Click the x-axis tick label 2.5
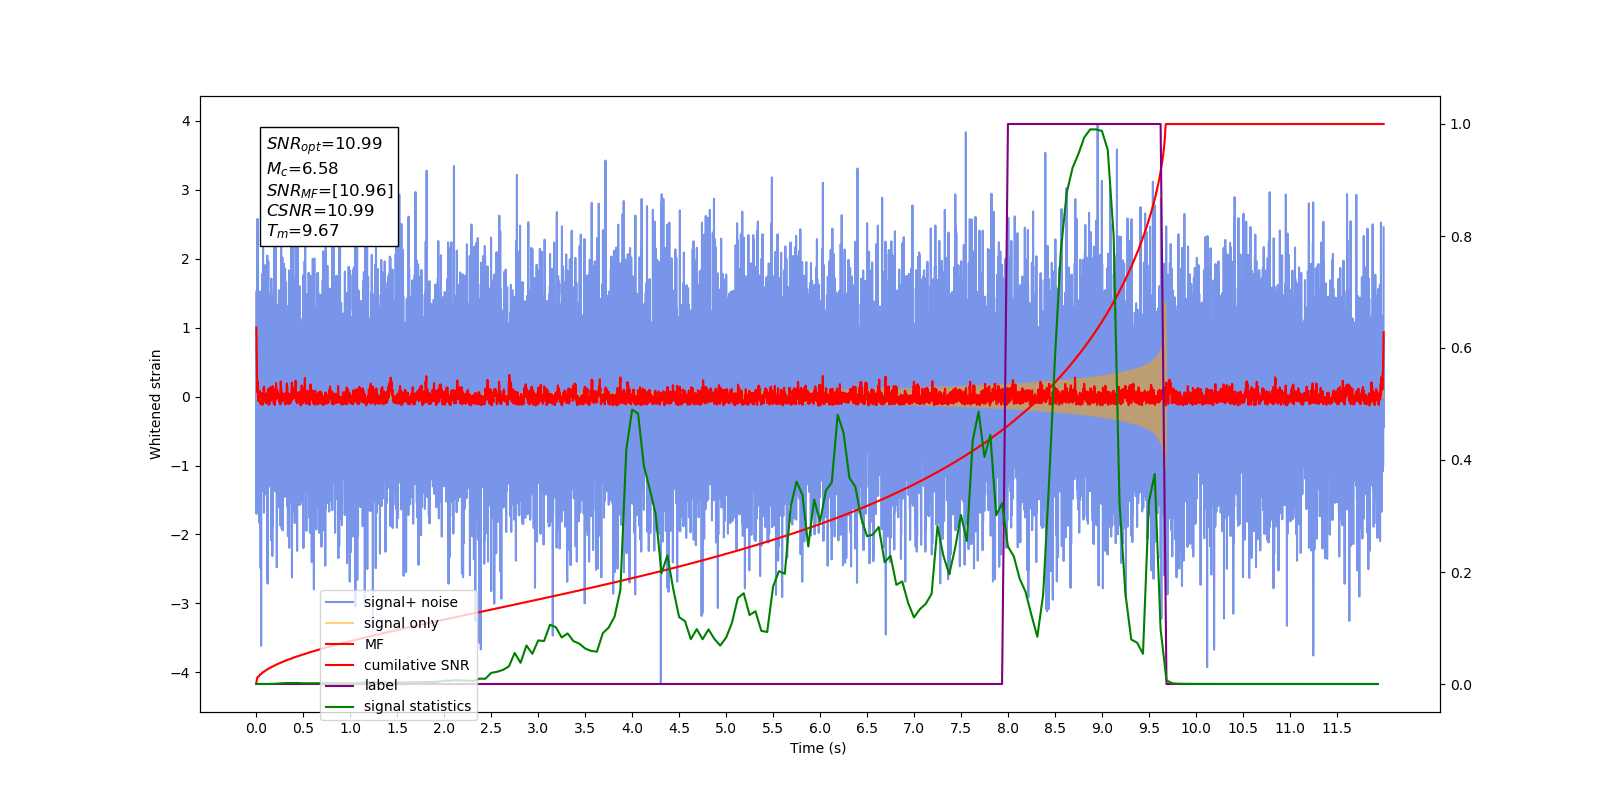 (491, 728)
